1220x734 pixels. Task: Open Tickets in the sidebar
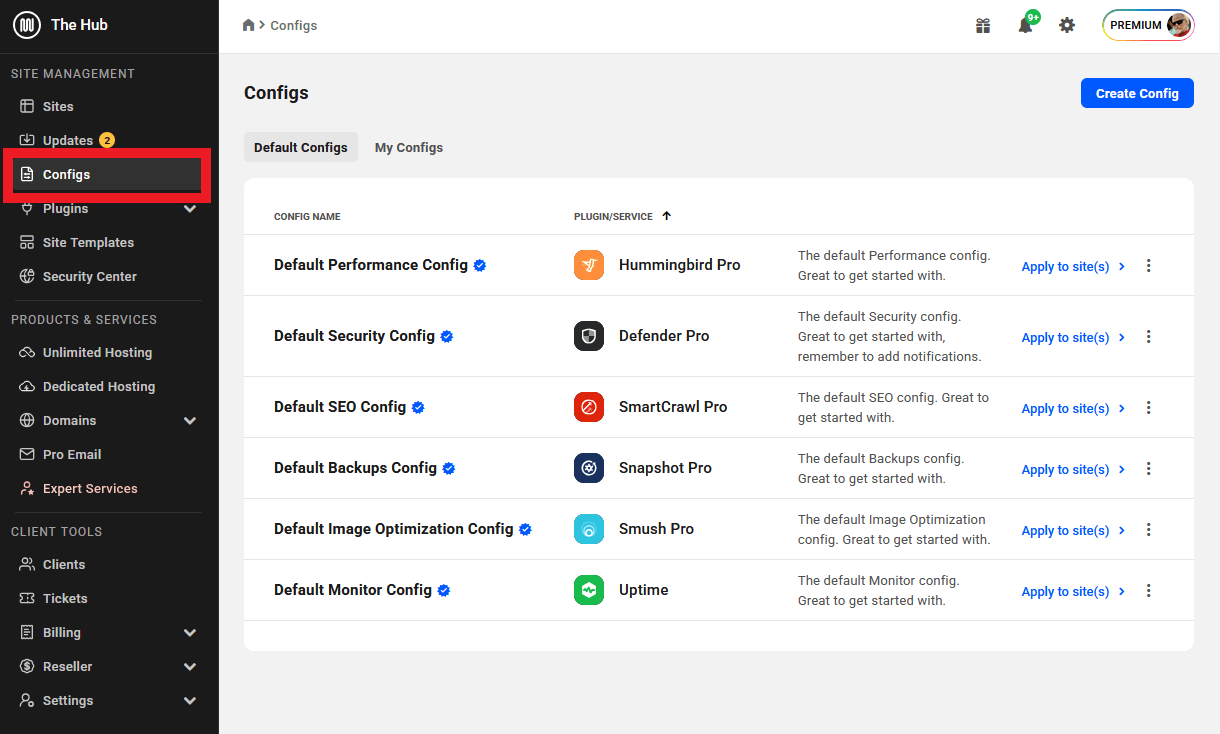click(x=107, y=598)
